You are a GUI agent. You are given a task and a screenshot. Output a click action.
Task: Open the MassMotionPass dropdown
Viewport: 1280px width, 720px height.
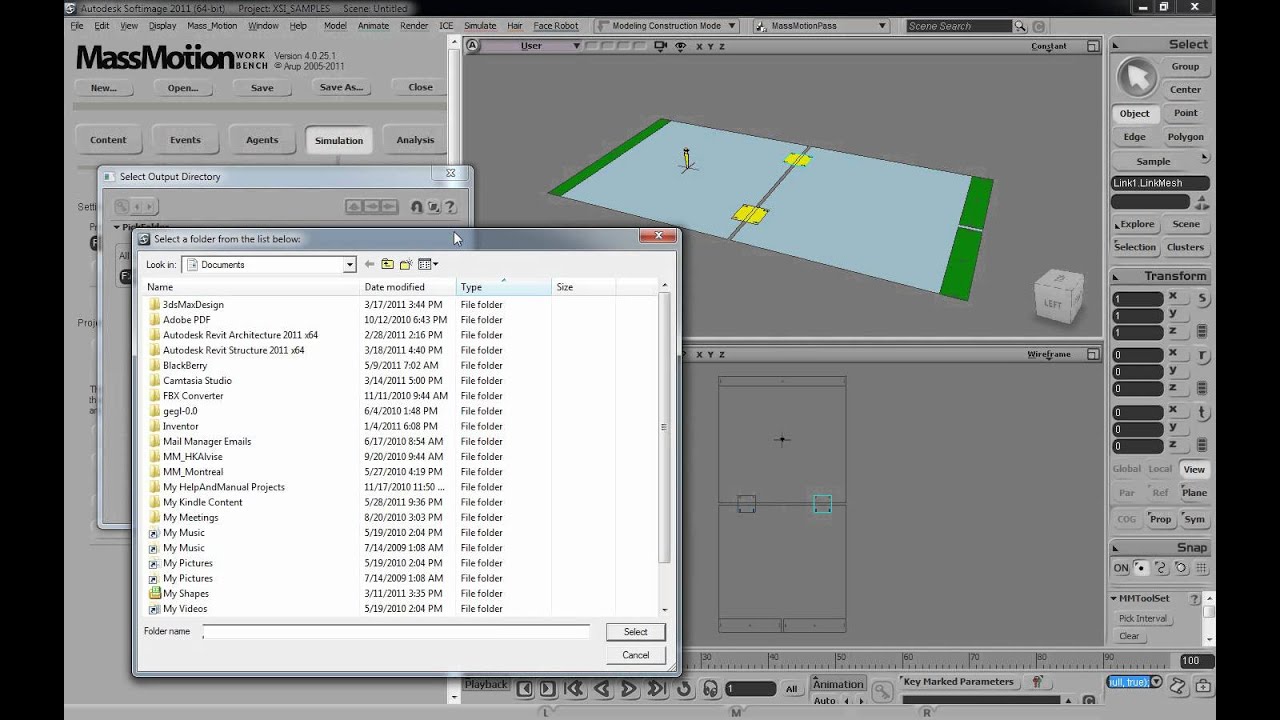click(823, 26)
